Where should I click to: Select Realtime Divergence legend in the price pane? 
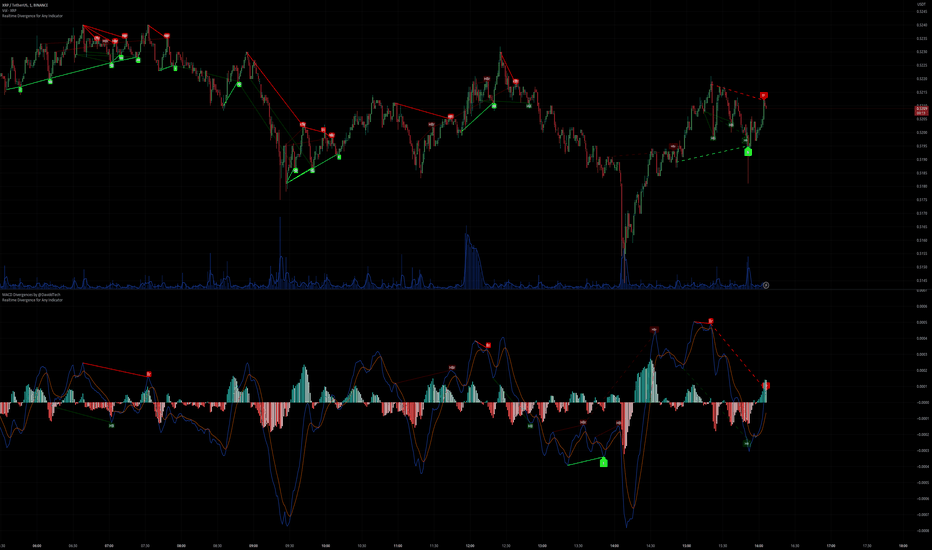(x=32, y=16)
